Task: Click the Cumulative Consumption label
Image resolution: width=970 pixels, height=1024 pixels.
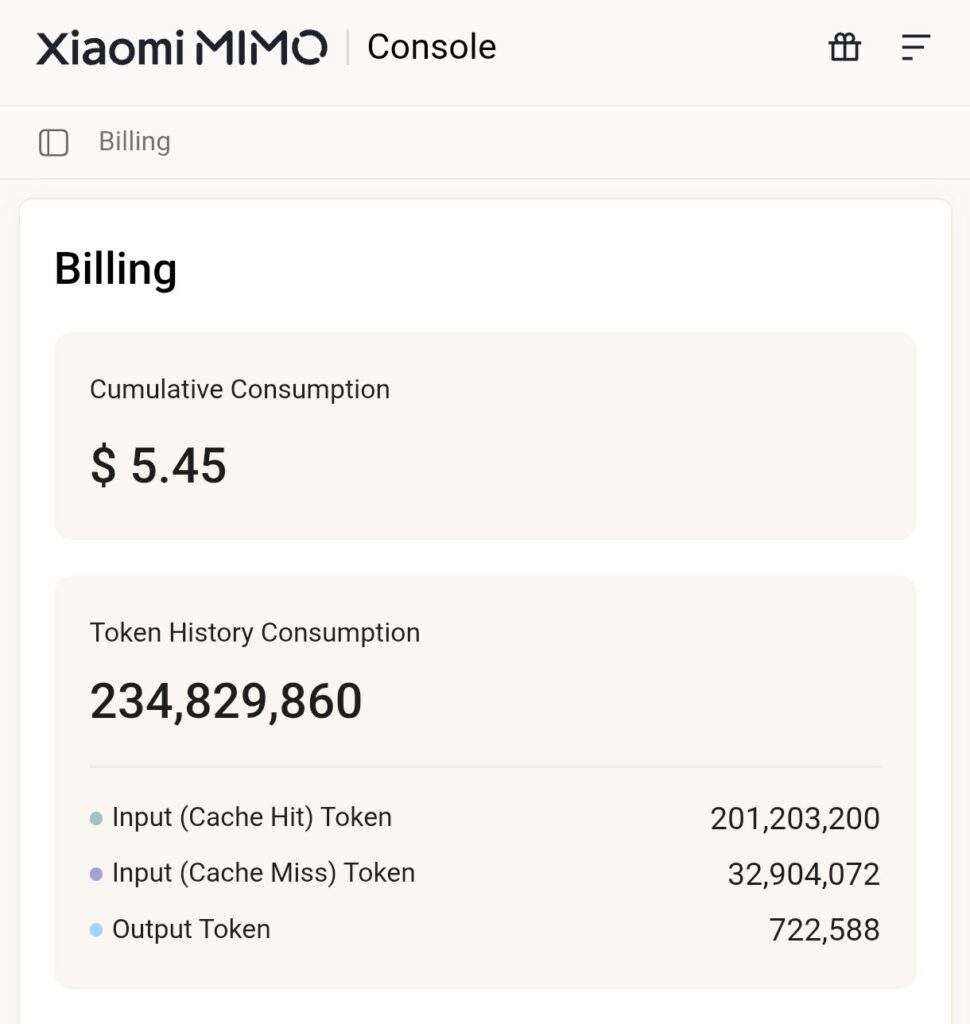Action: [240, 389]
